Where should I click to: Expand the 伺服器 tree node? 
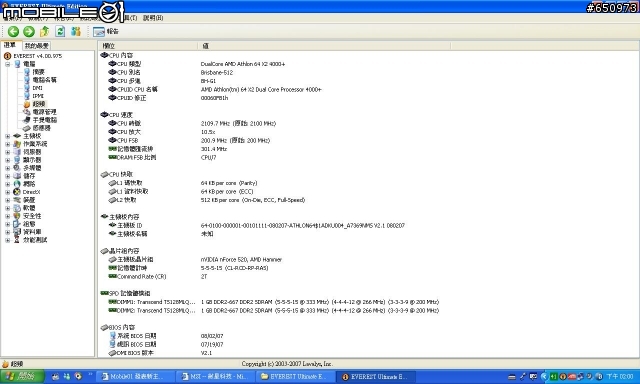pyautogui.click(x=7, y=152)
